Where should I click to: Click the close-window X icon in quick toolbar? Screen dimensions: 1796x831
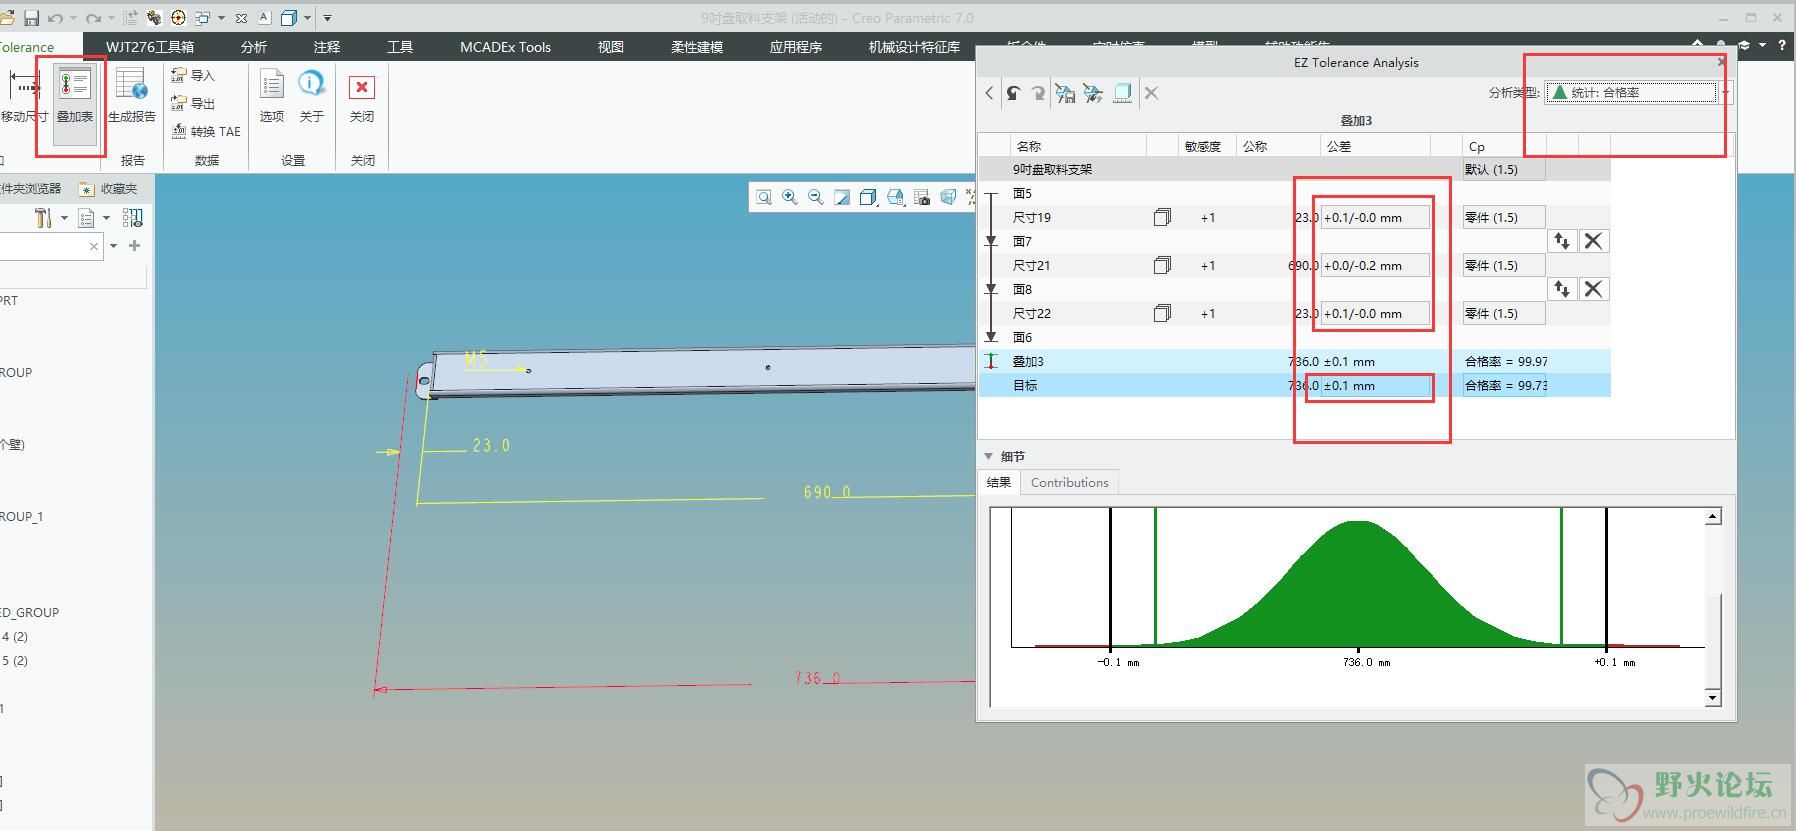pos(241,18)
